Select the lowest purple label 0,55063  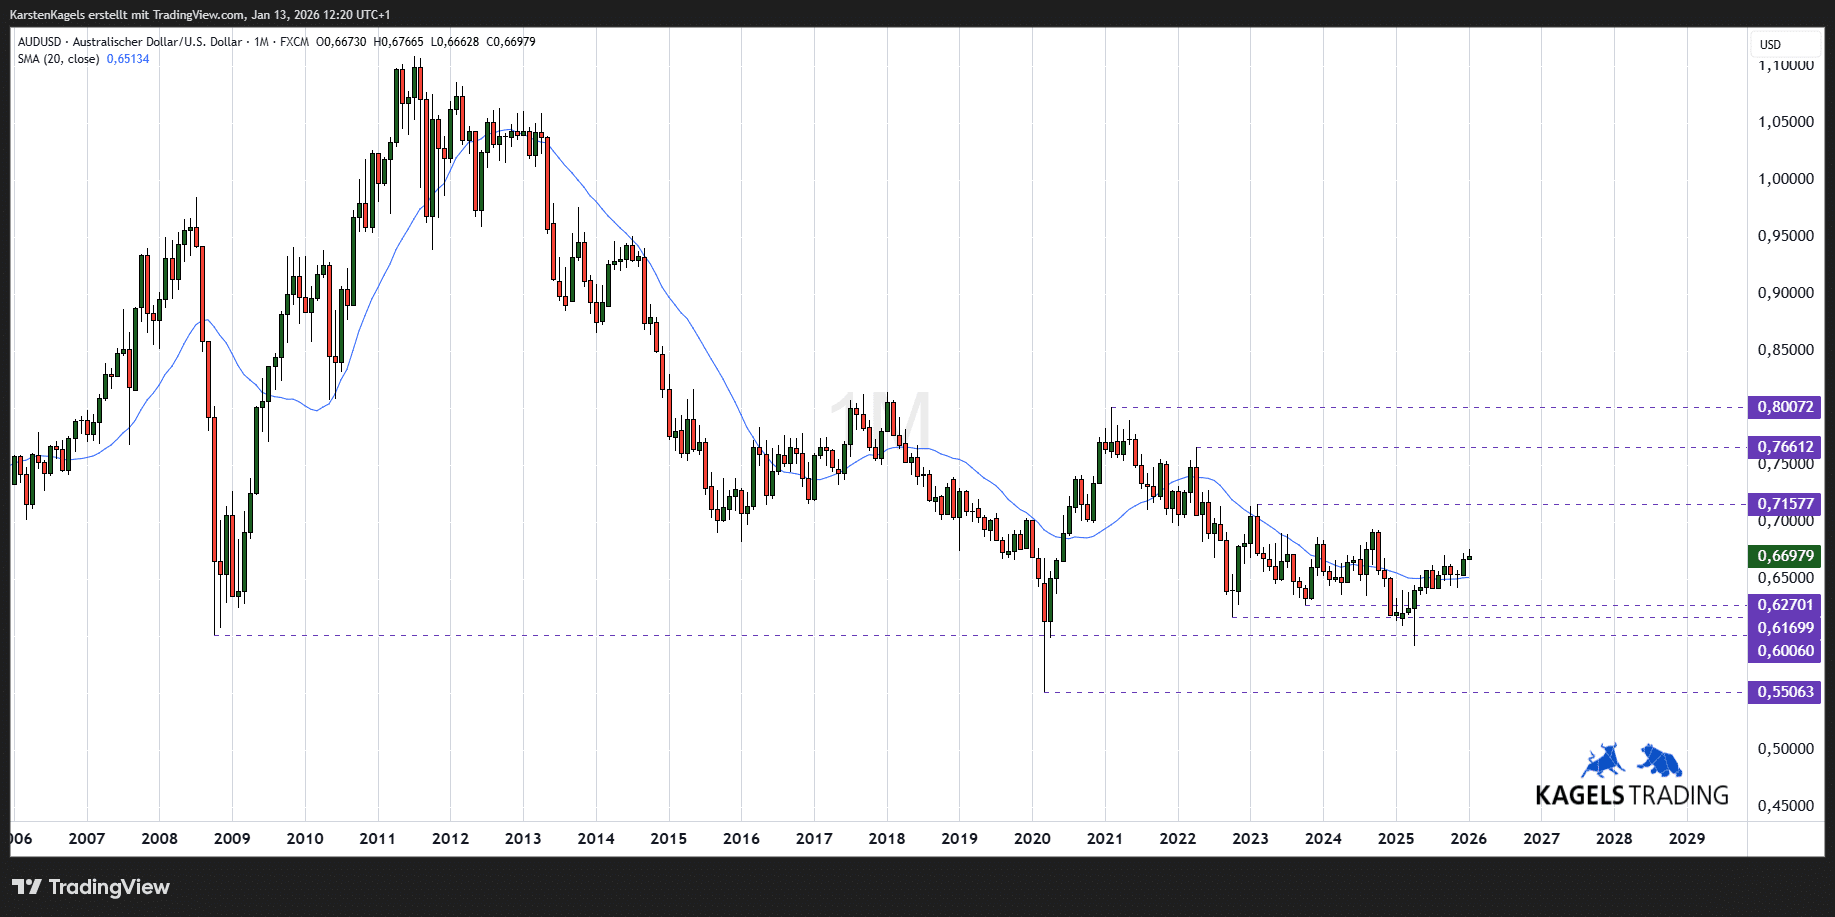1785,691
